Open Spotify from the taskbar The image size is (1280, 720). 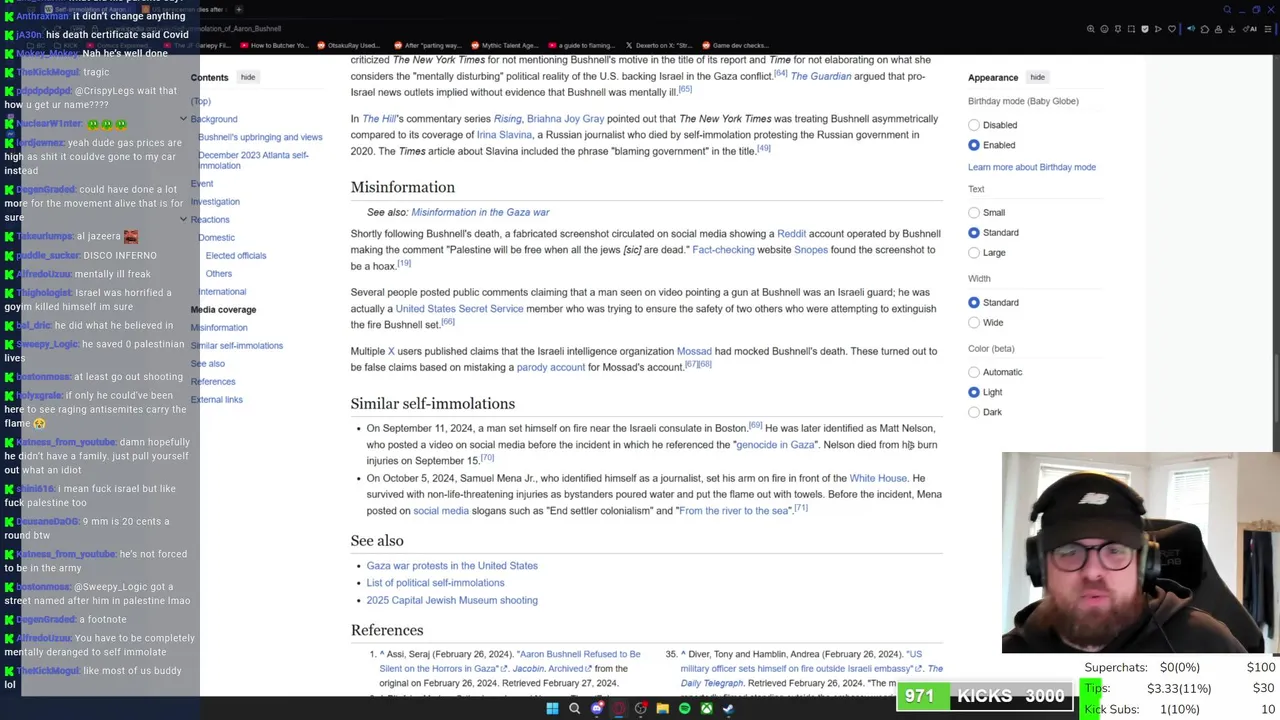(x=684, y=708)
